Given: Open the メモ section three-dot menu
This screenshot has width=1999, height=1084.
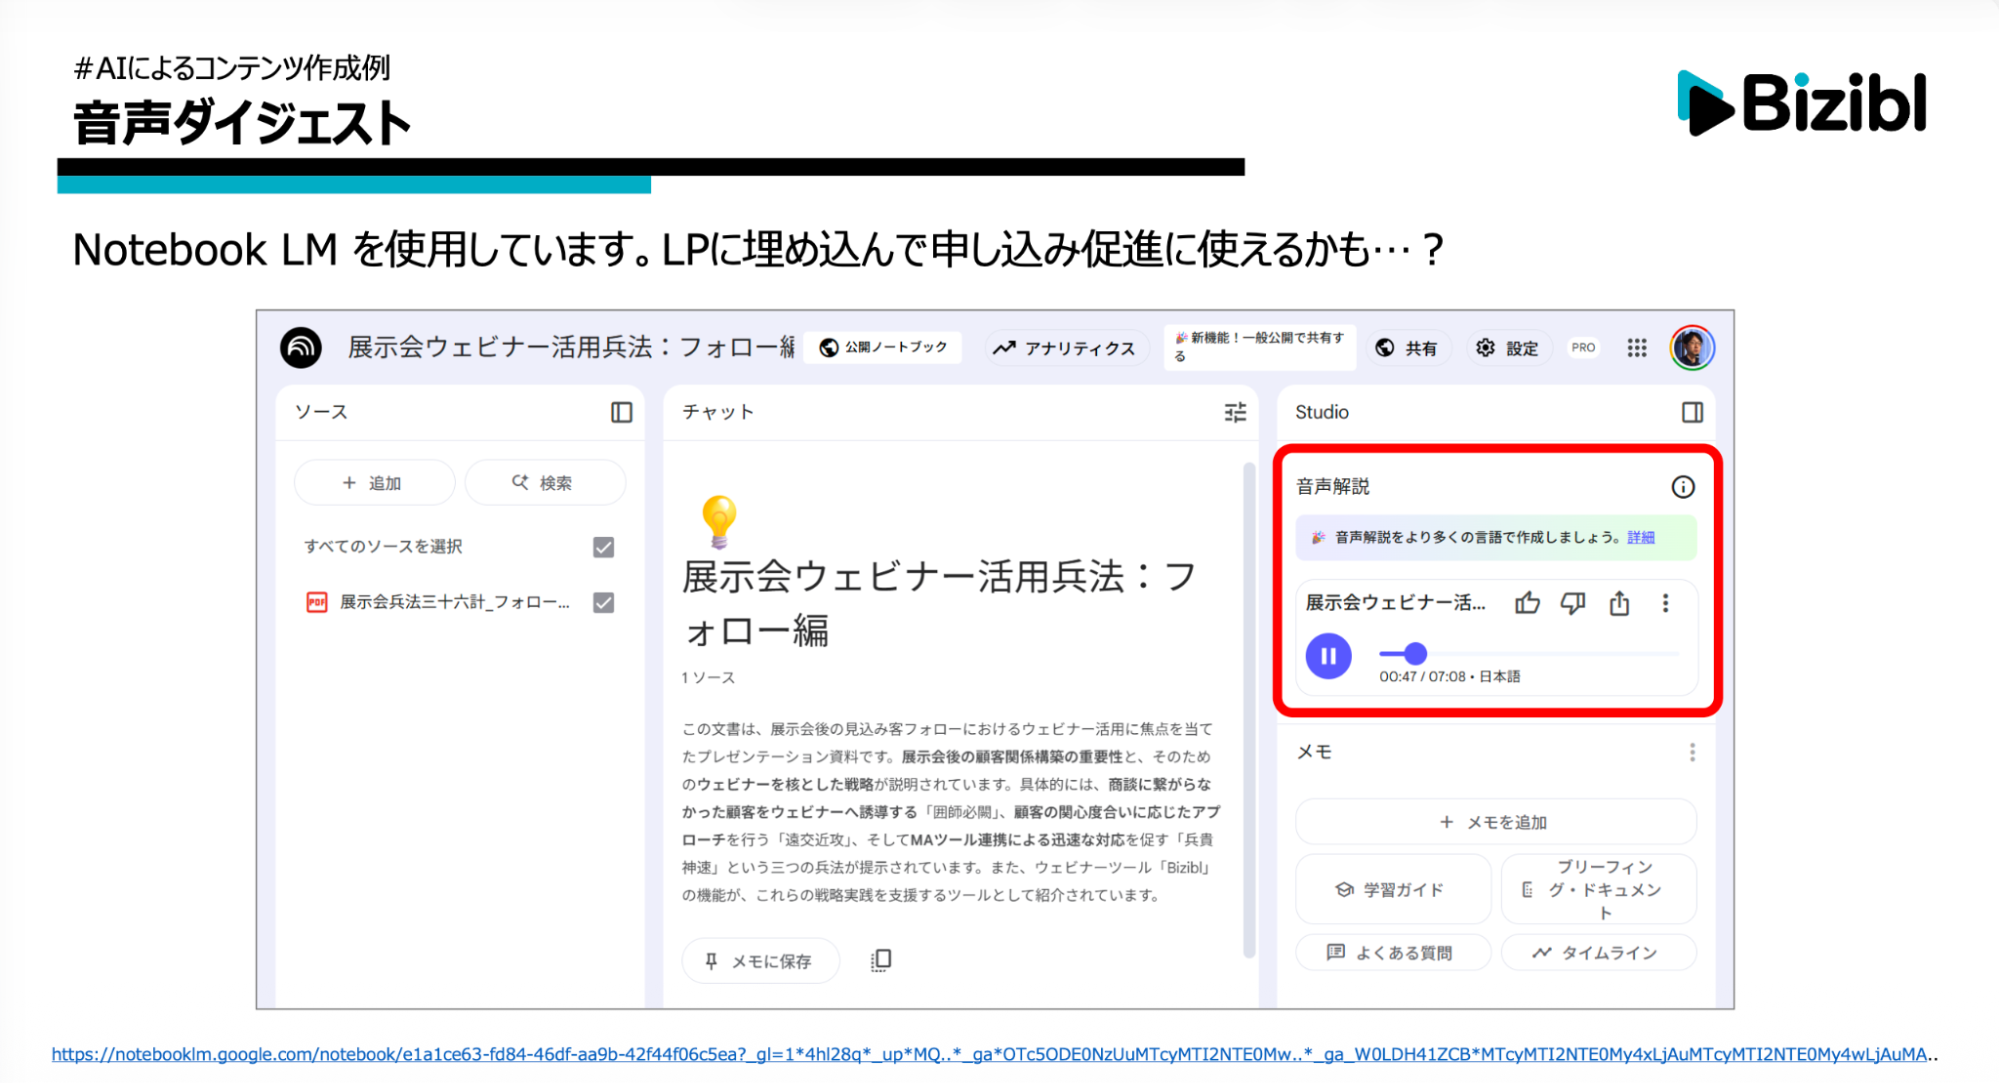Looking at the screenshot, I should 1692,752.
